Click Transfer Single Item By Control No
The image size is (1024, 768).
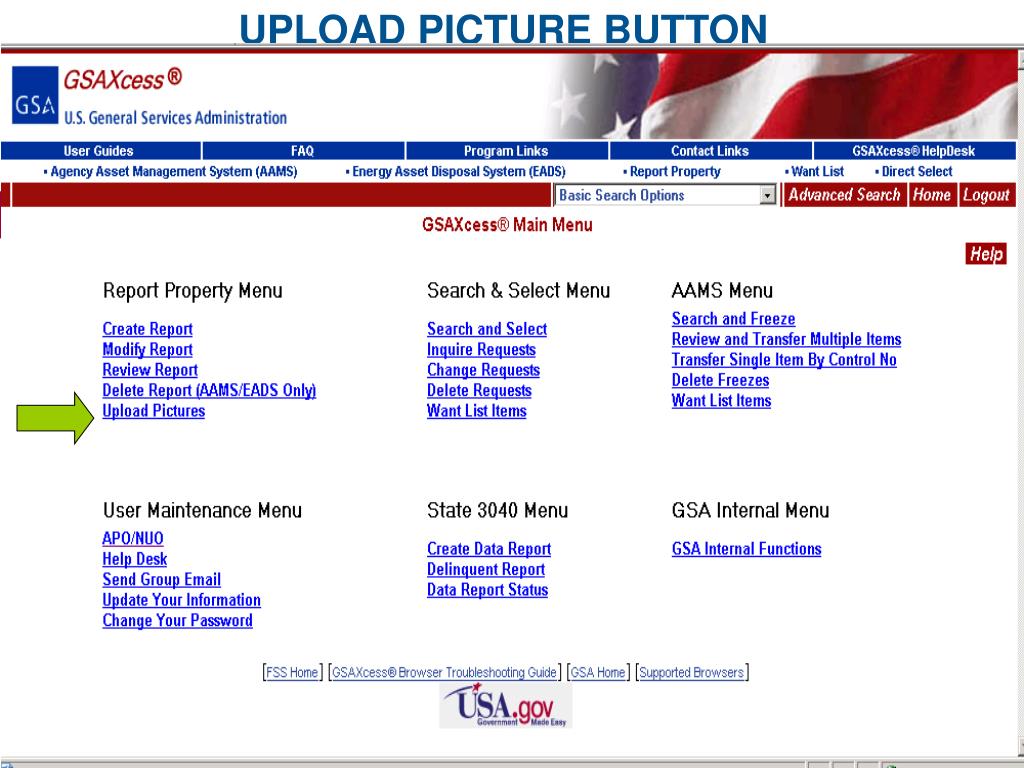(784, 360)
